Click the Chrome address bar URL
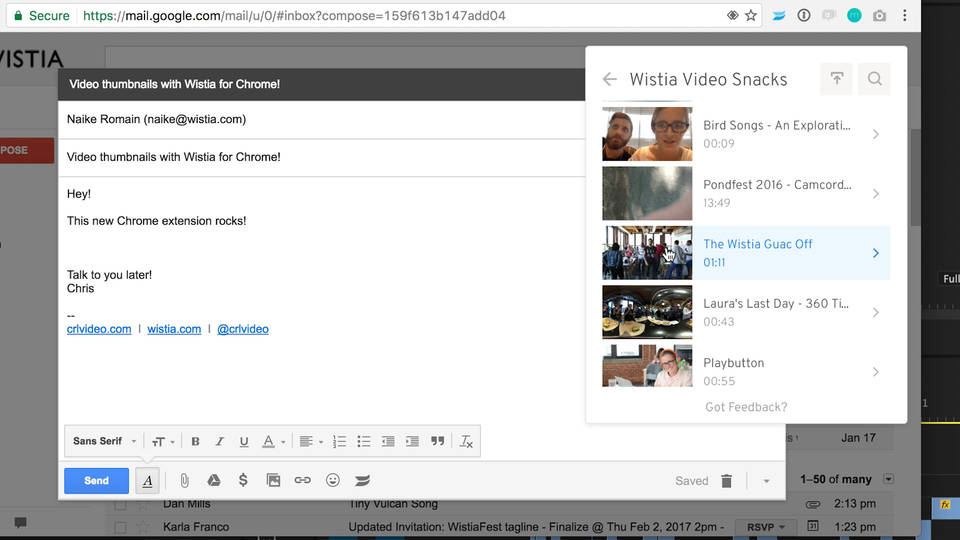The image size is (960, 540). 294,16
